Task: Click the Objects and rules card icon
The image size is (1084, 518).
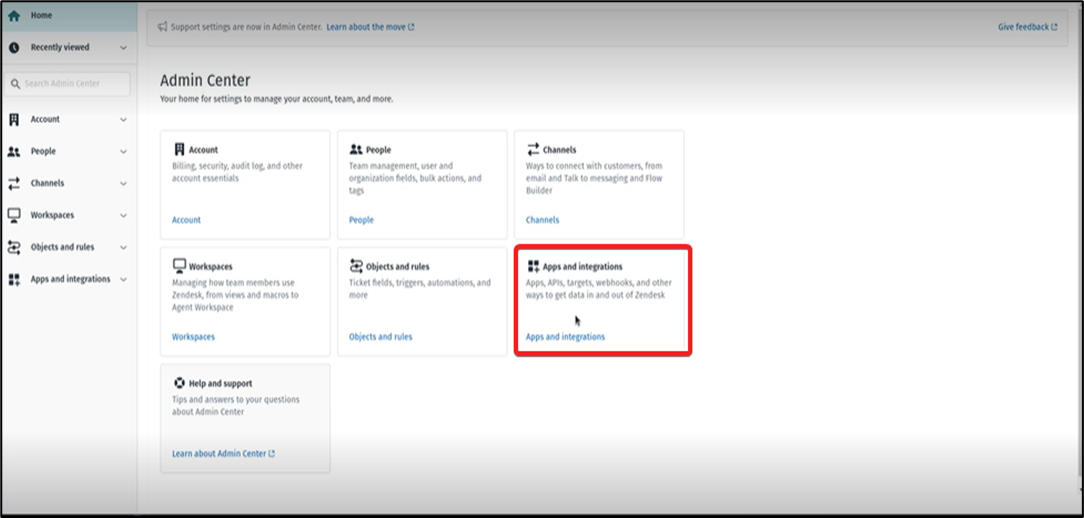Action: coord(356,266)
